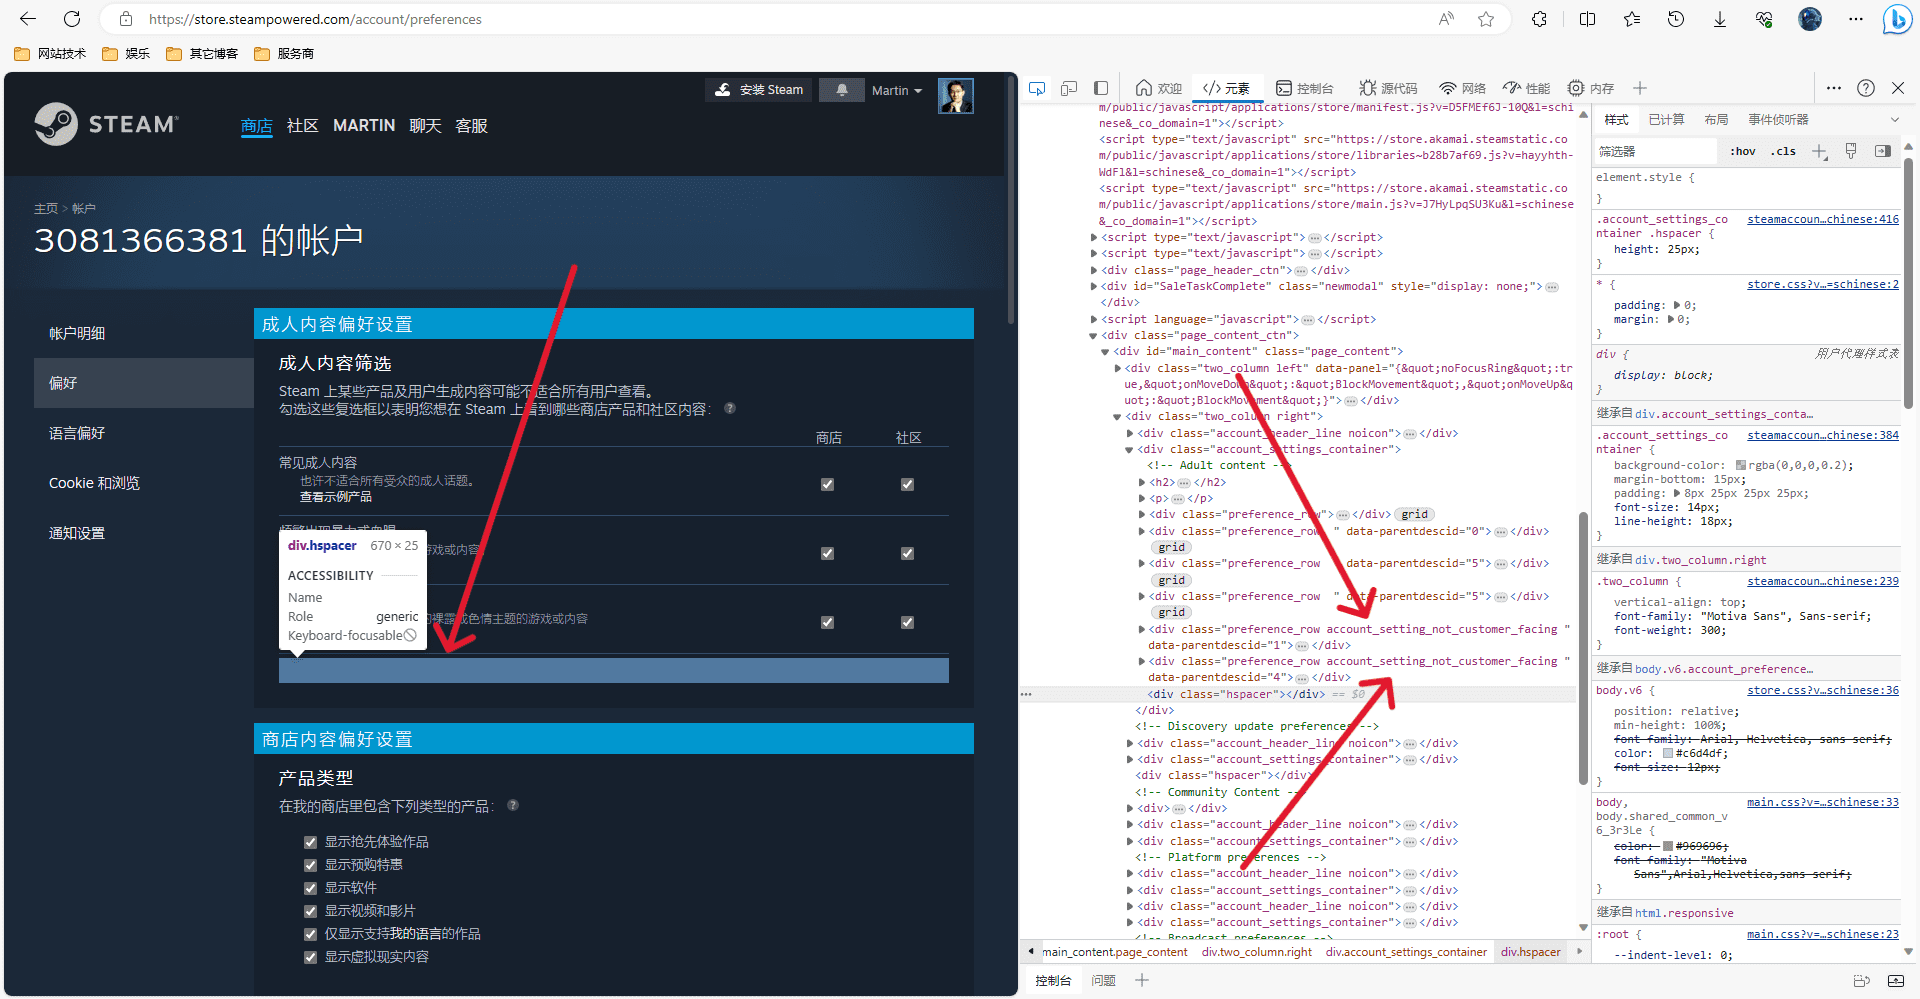Viewport: 1920px width, 999px height.
Task: Switch to the 网络 DevTools tab
Action: [1462, 88]
